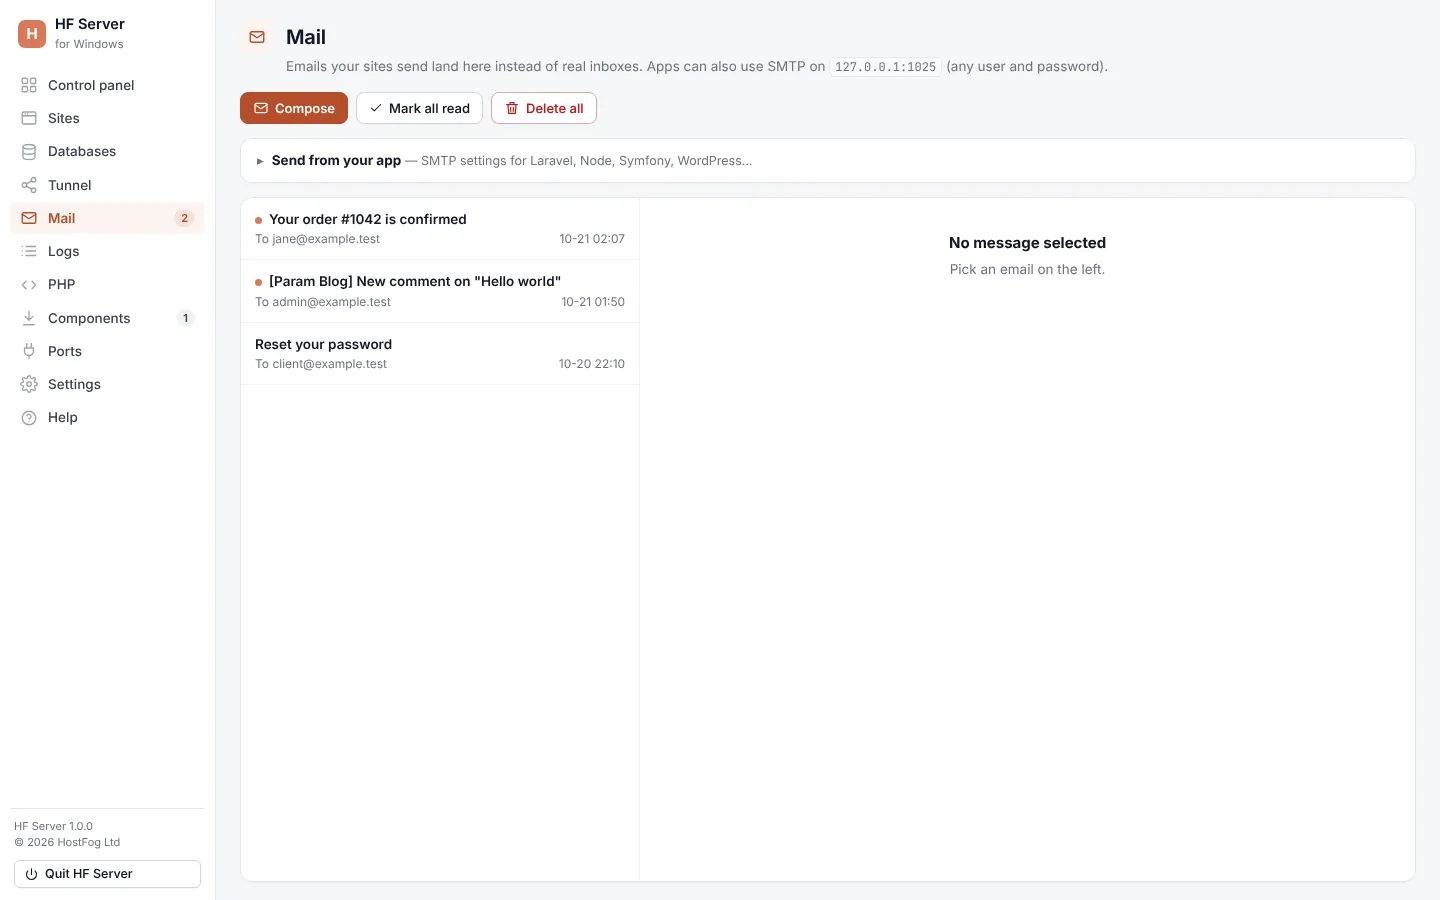Compose a new email
The width and height of the screenshot is (1440, 900).
point(294,108)
